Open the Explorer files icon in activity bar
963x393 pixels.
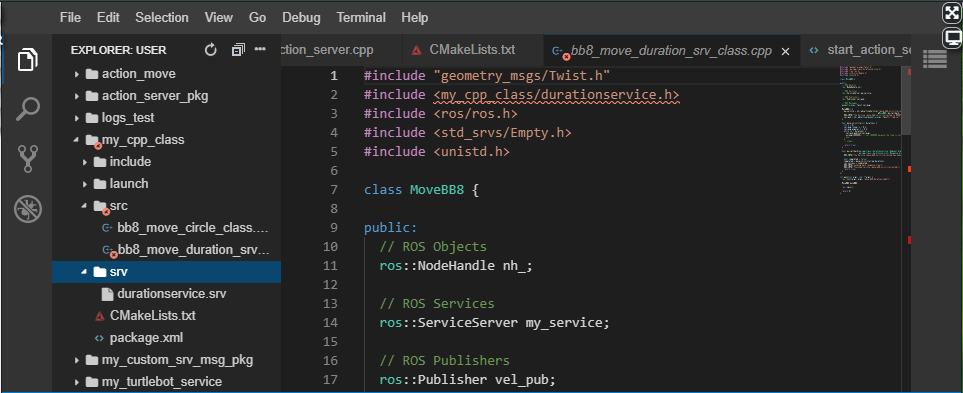pos(28,59)
